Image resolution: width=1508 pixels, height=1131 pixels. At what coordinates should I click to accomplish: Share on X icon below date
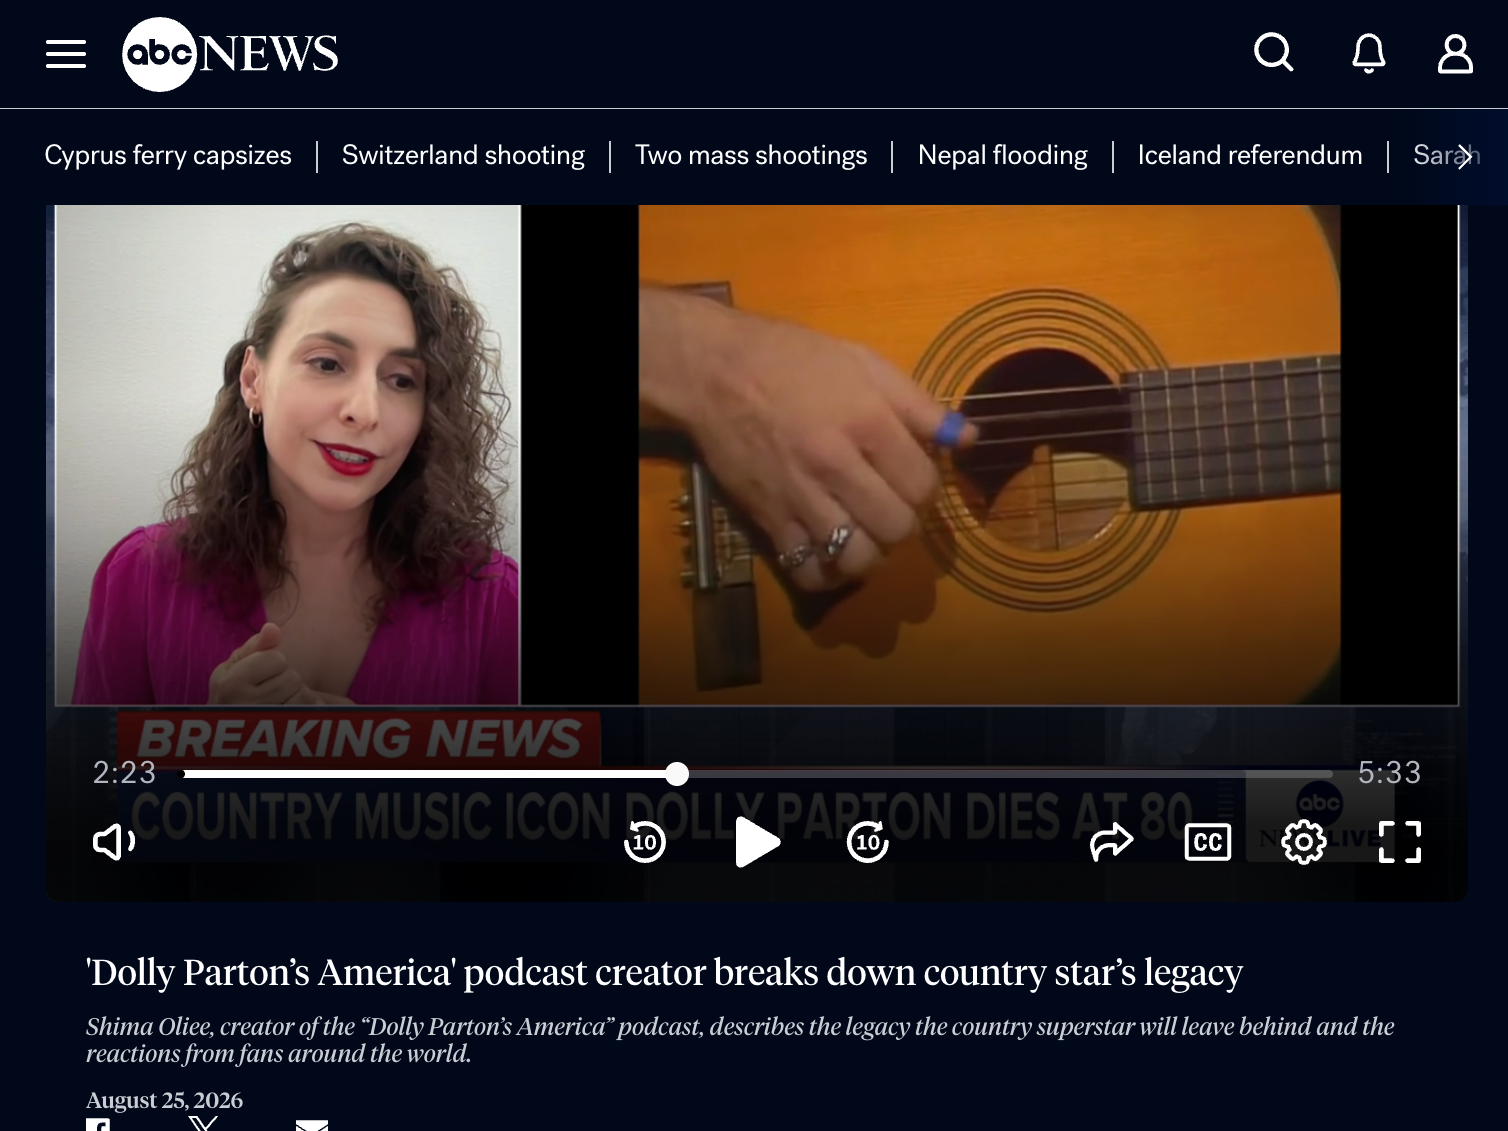(204, 1124)
